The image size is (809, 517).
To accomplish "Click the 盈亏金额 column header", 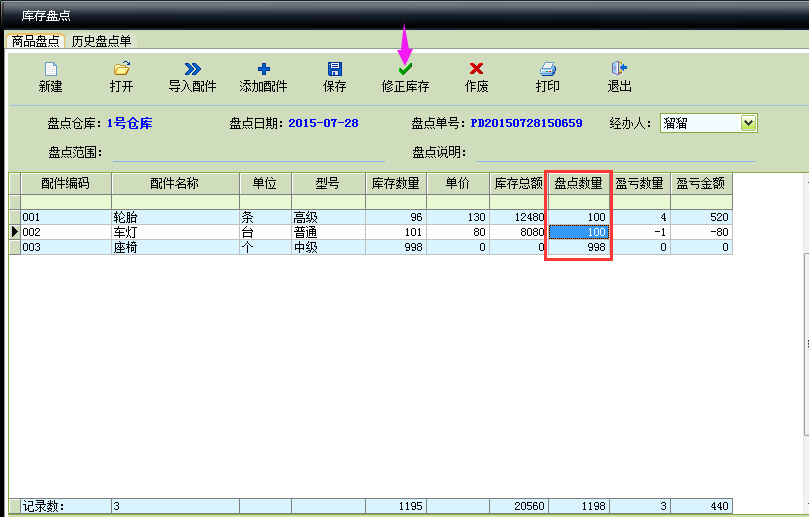I will point(701,183).
